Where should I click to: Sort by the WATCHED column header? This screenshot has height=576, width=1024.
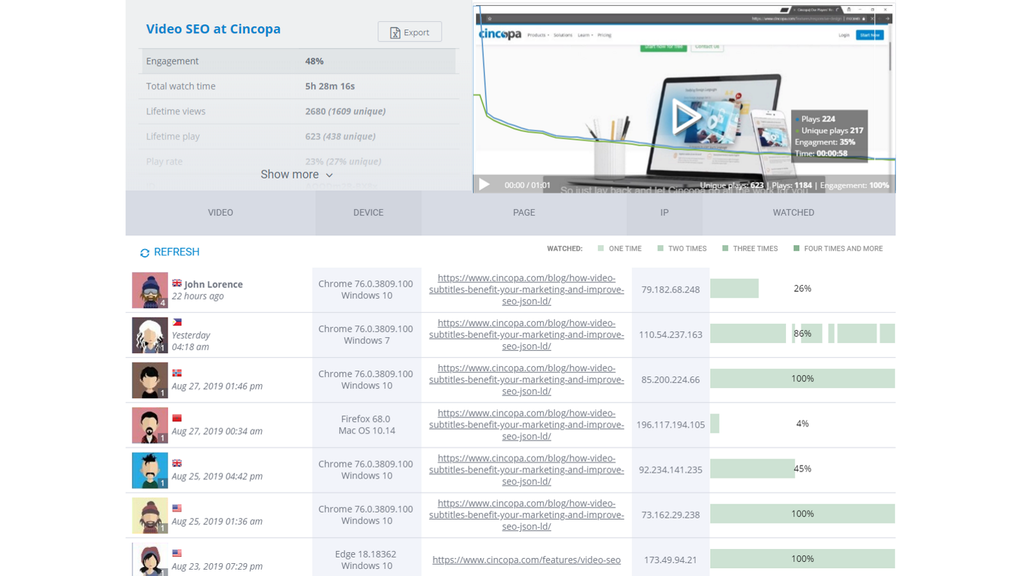click(793, 212)
